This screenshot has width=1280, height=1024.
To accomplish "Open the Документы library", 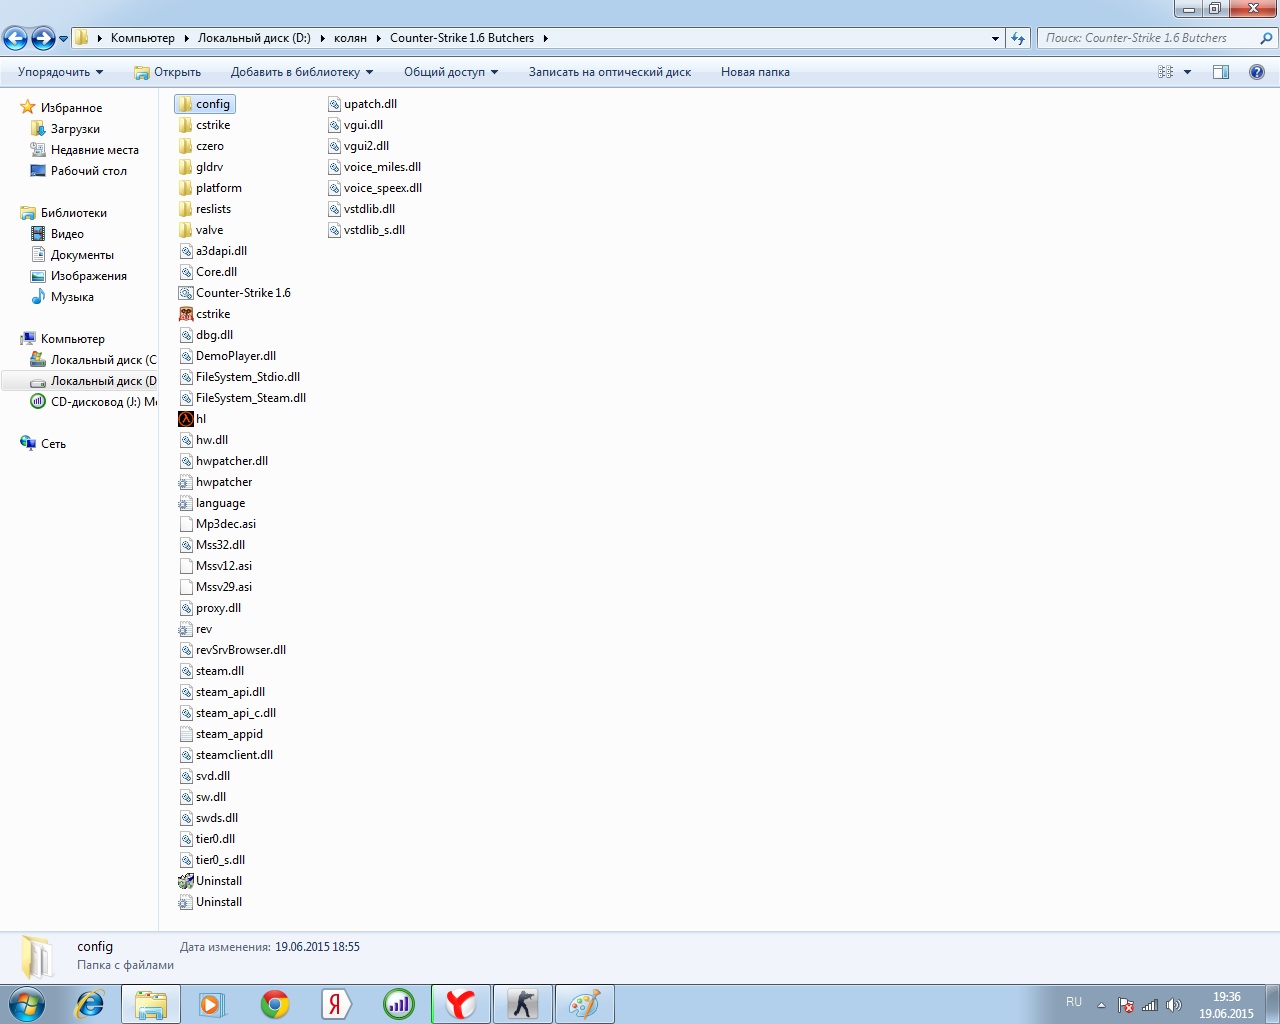I will pos(82,255).
